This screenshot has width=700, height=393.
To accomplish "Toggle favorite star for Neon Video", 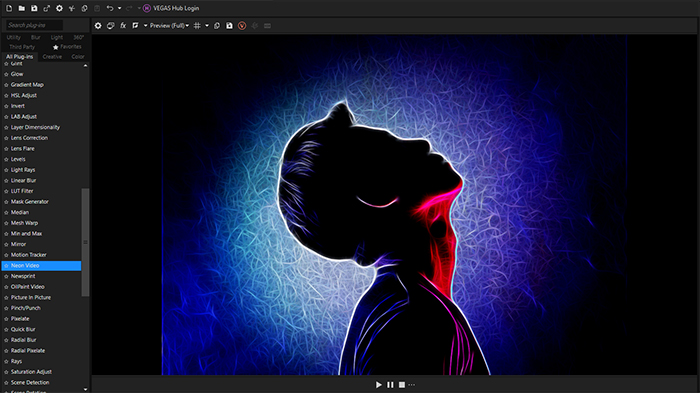I will click(x=6, y=266).
